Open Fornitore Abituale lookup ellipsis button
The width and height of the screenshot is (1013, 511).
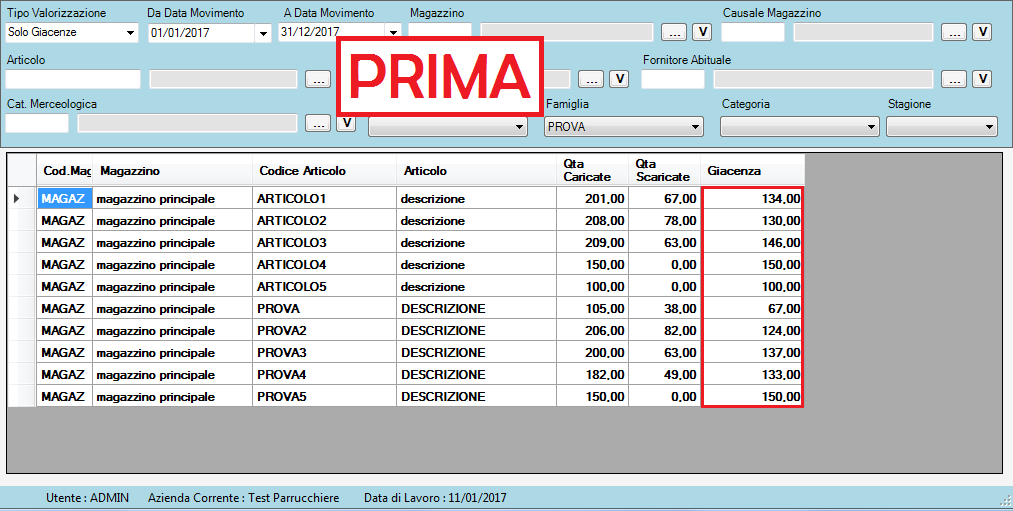[x=954, y=79]
